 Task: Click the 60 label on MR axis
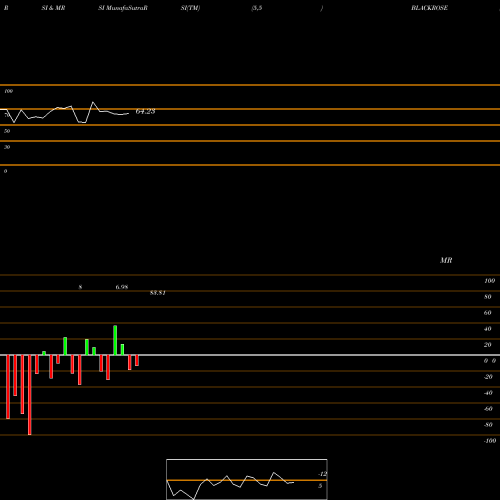(488, 313)
